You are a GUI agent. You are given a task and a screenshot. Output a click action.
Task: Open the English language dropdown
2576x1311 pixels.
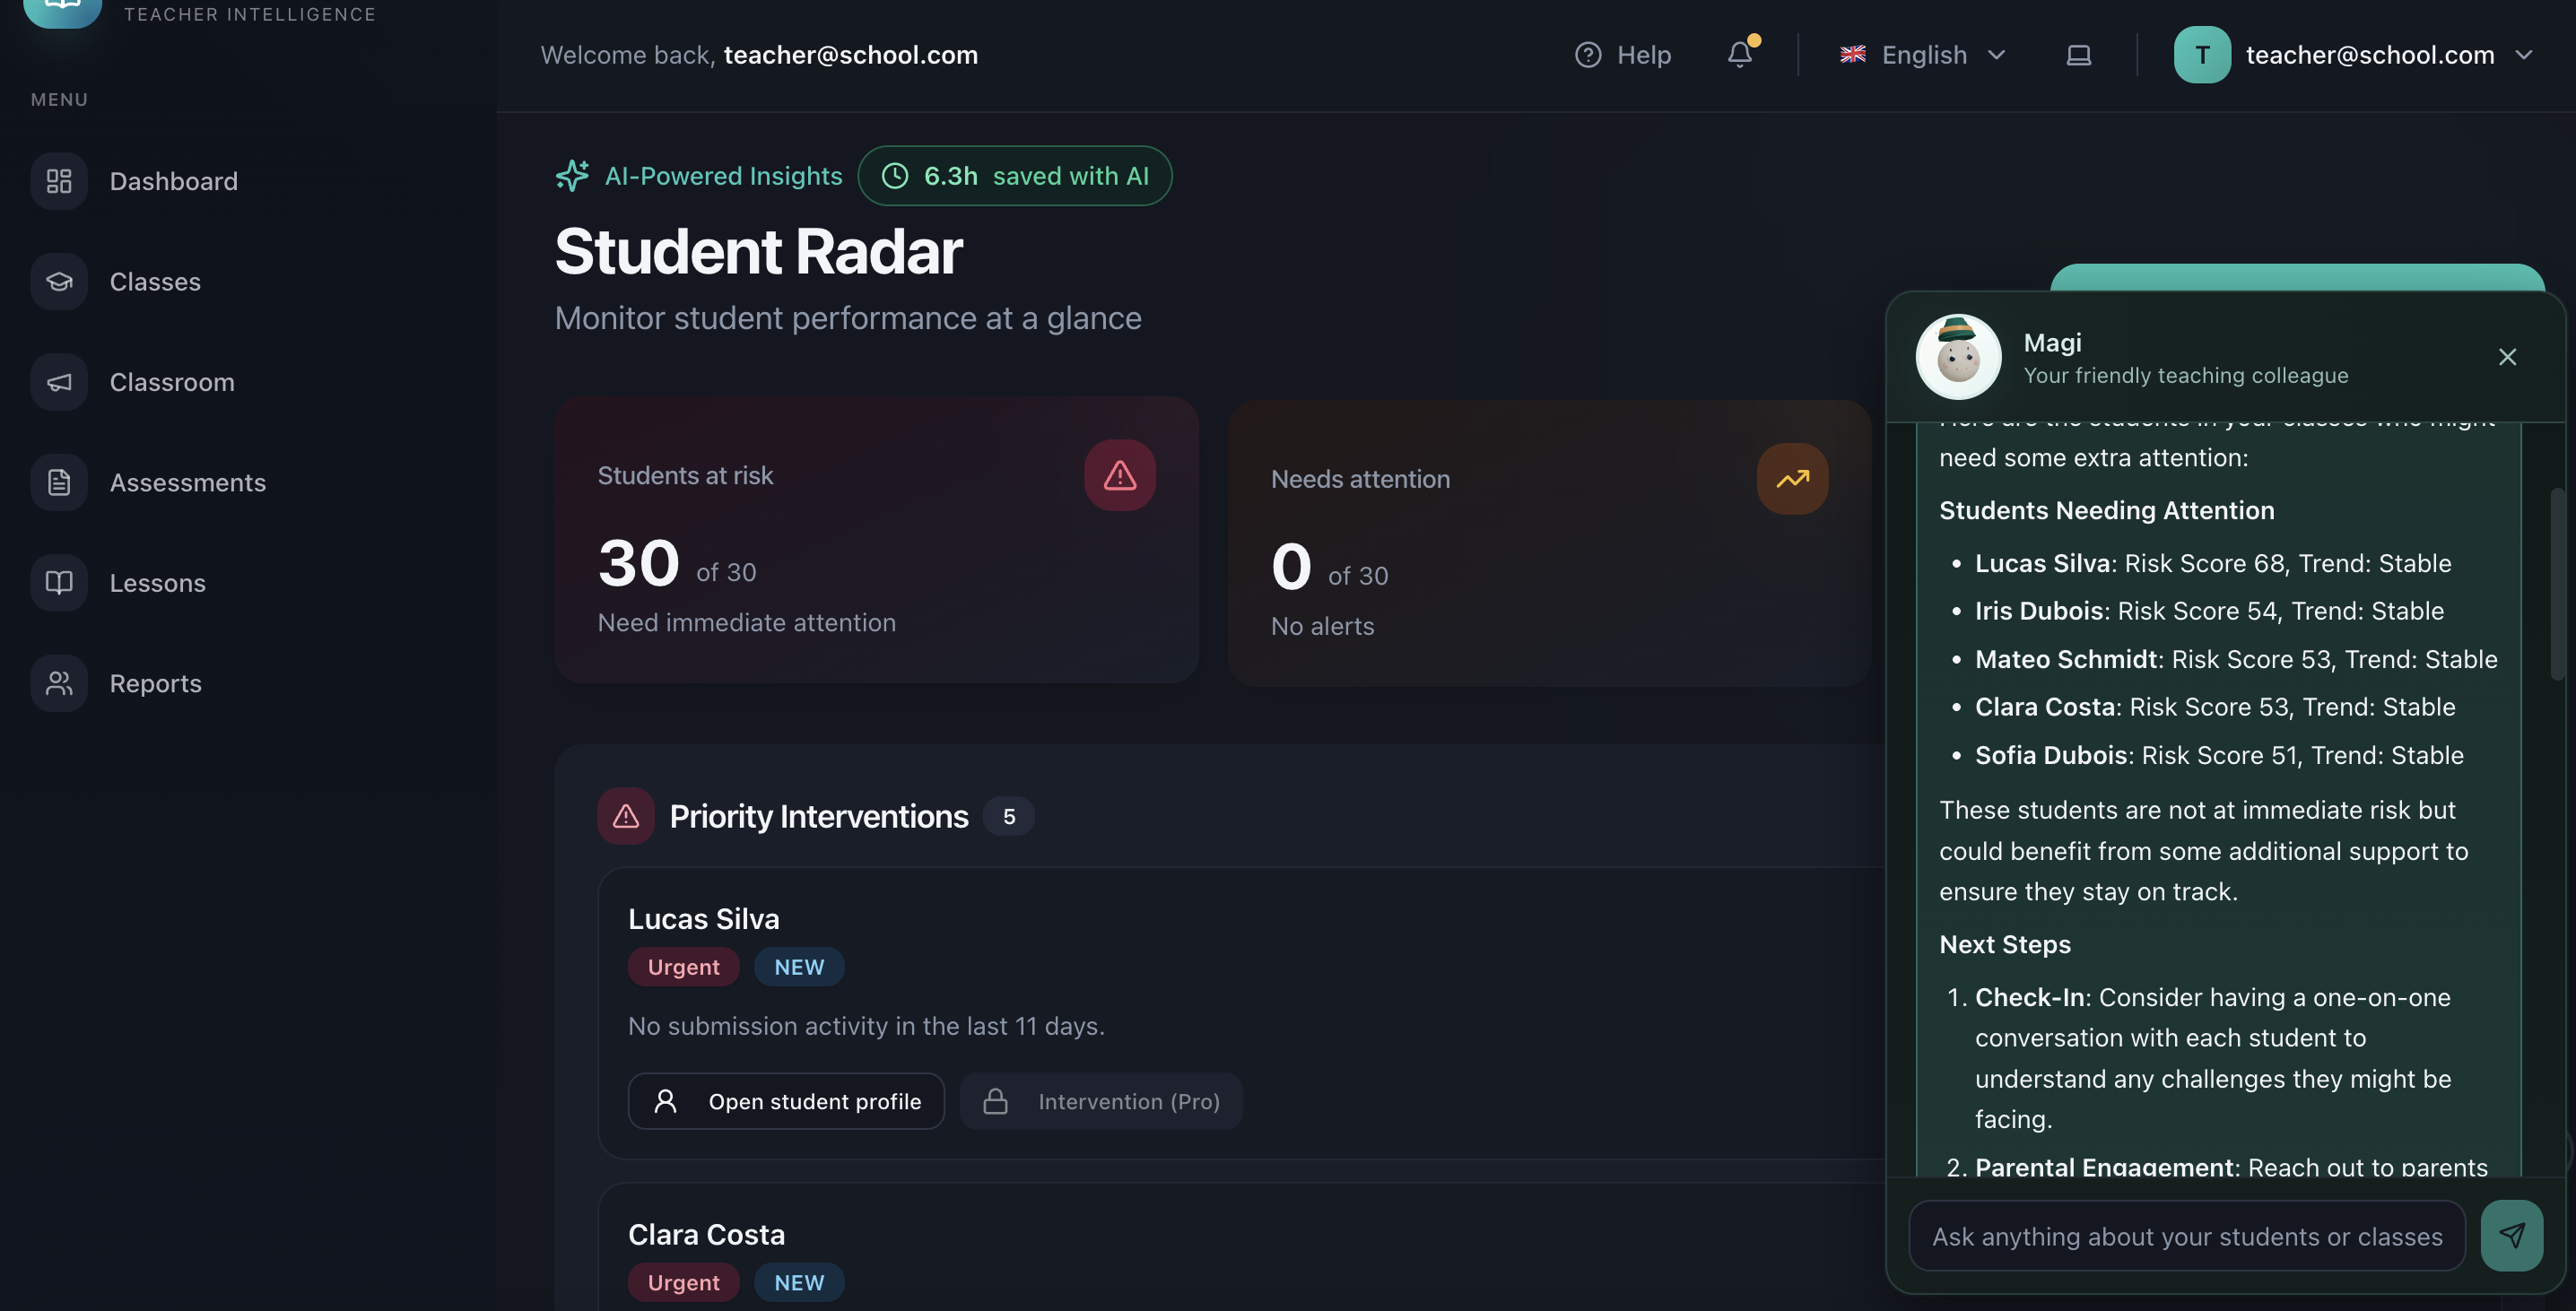coord(1922,55)
